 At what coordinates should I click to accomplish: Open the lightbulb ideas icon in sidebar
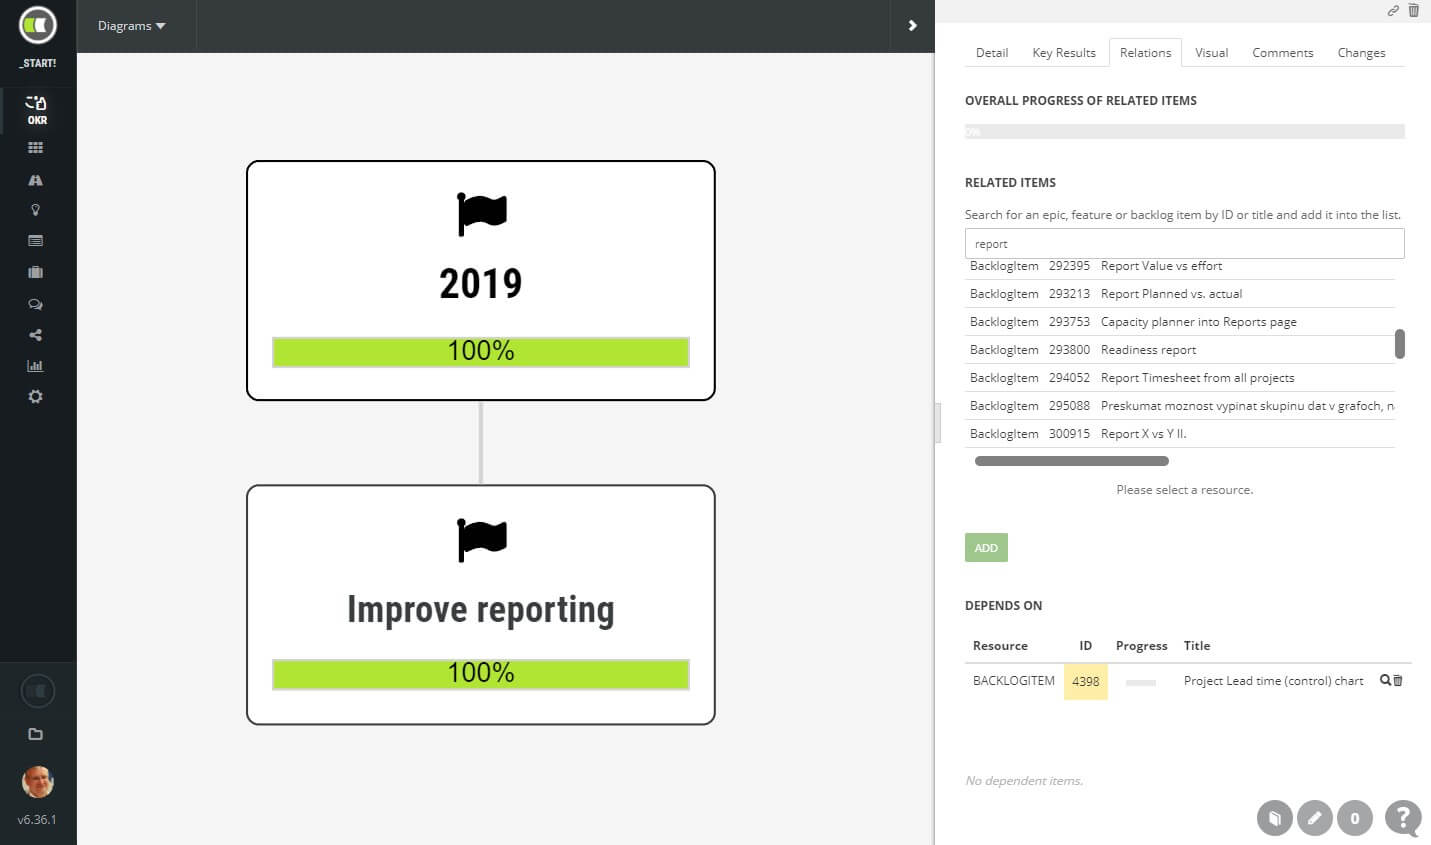pos(36,210)
